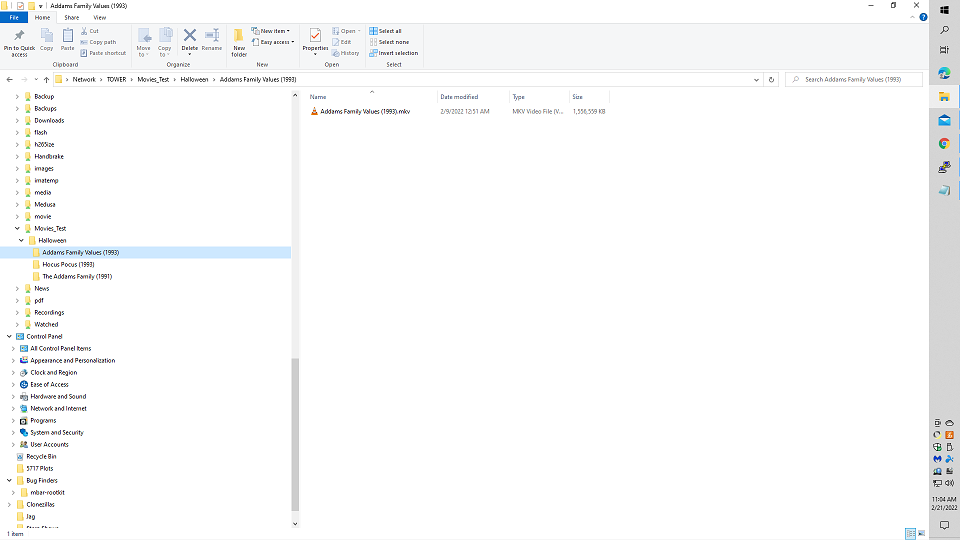Click Invert selection in the ribbon
This screenshot has height=540, width=960.
coord(394,53)
